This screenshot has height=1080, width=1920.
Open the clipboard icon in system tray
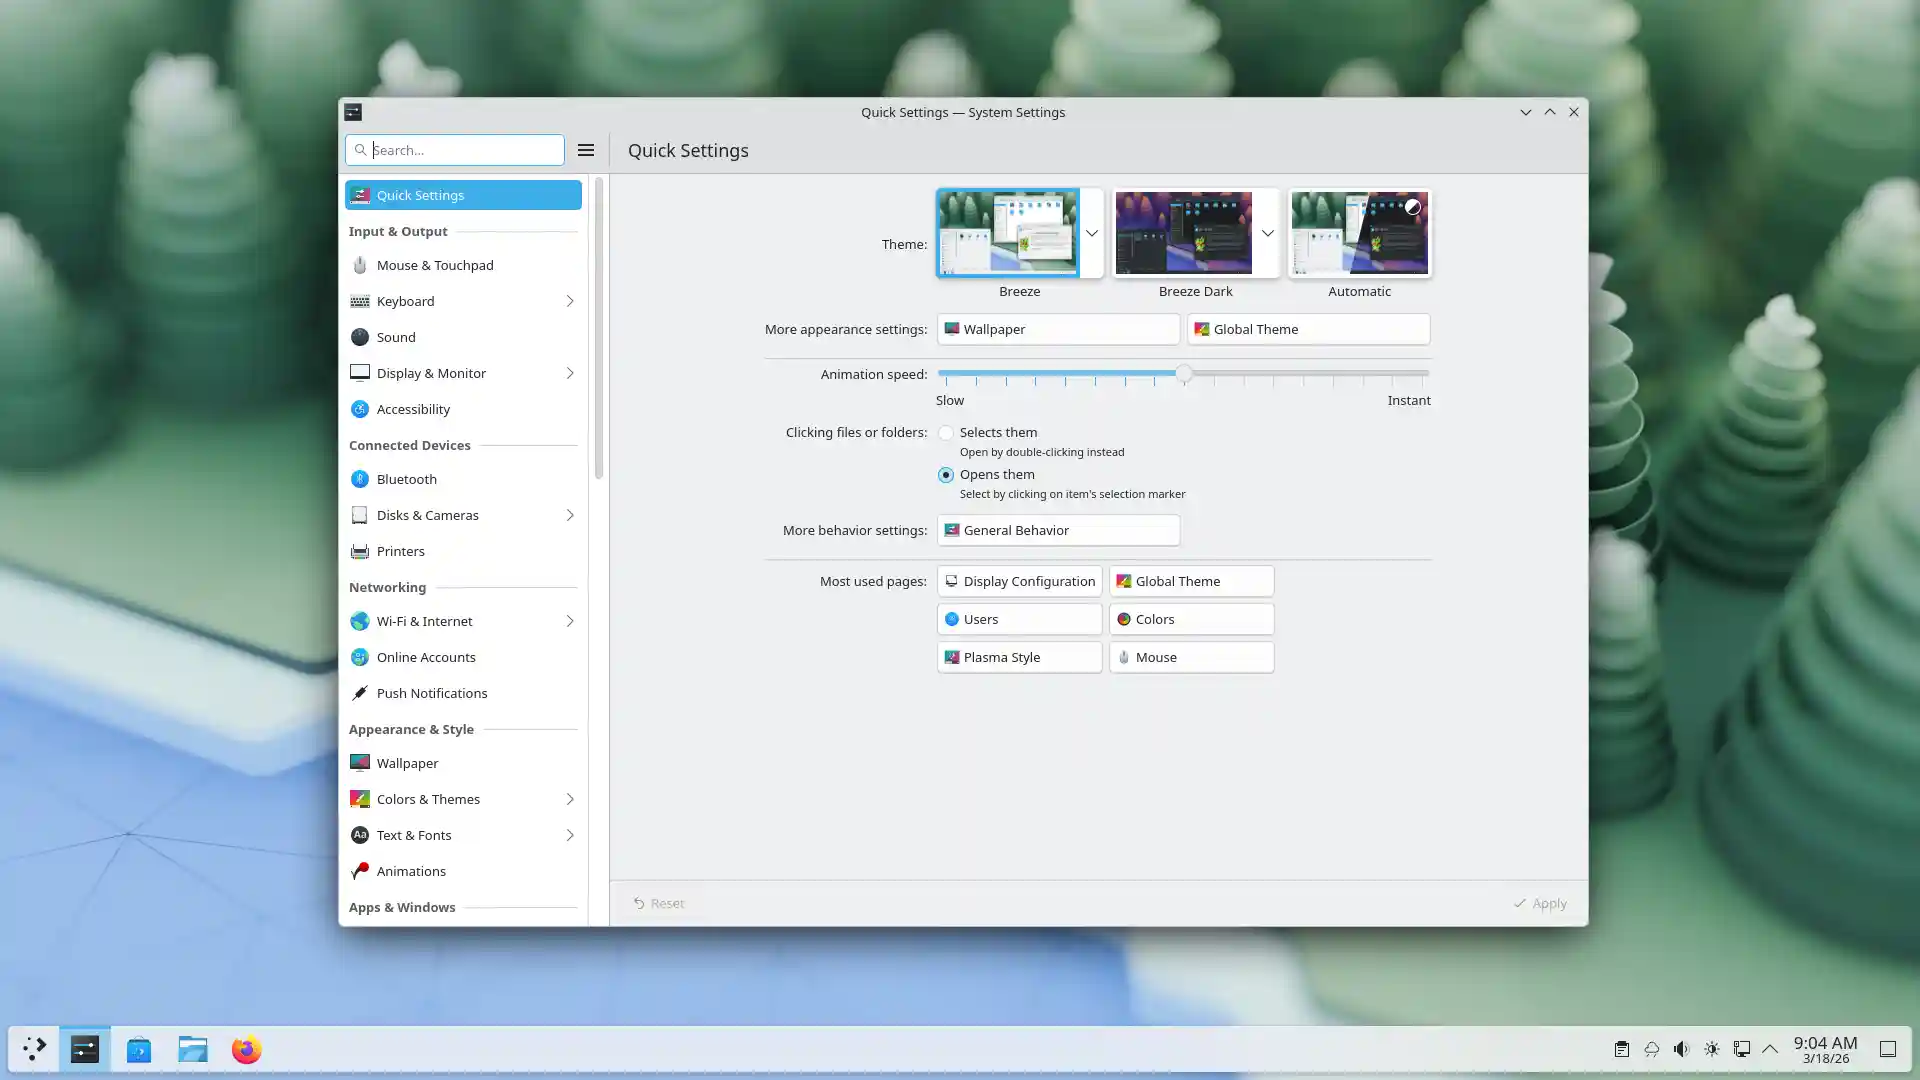[x=1621, y=1049]
